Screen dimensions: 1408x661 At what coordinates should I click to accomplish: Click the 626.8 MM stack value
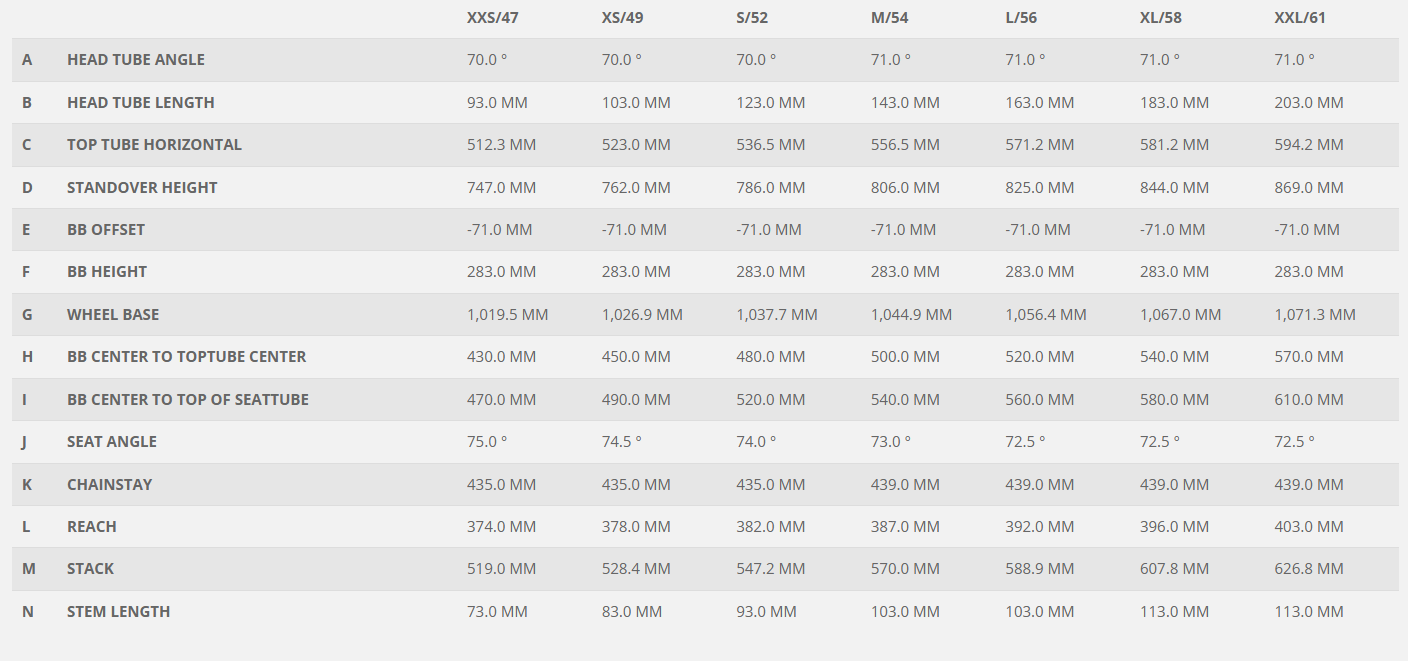pos(1309,569)
